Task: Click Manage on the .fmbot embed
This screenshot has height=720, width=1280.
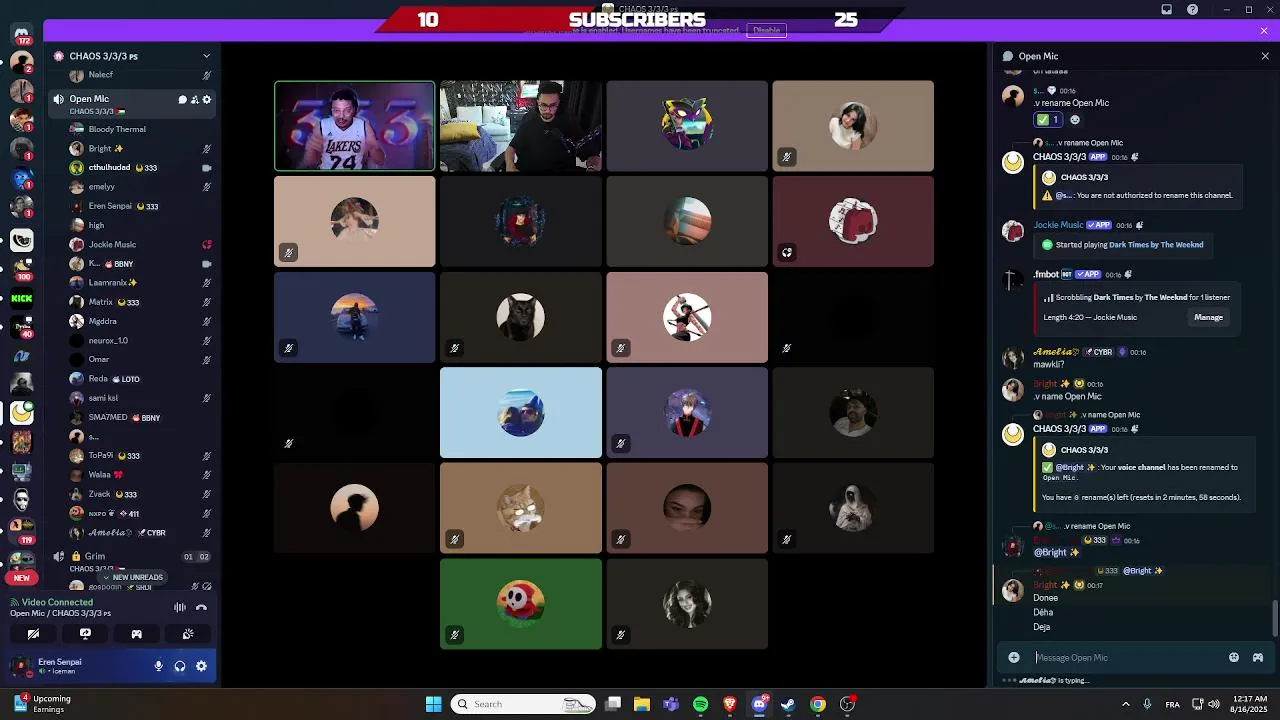Action: [x=1208, y=317]
